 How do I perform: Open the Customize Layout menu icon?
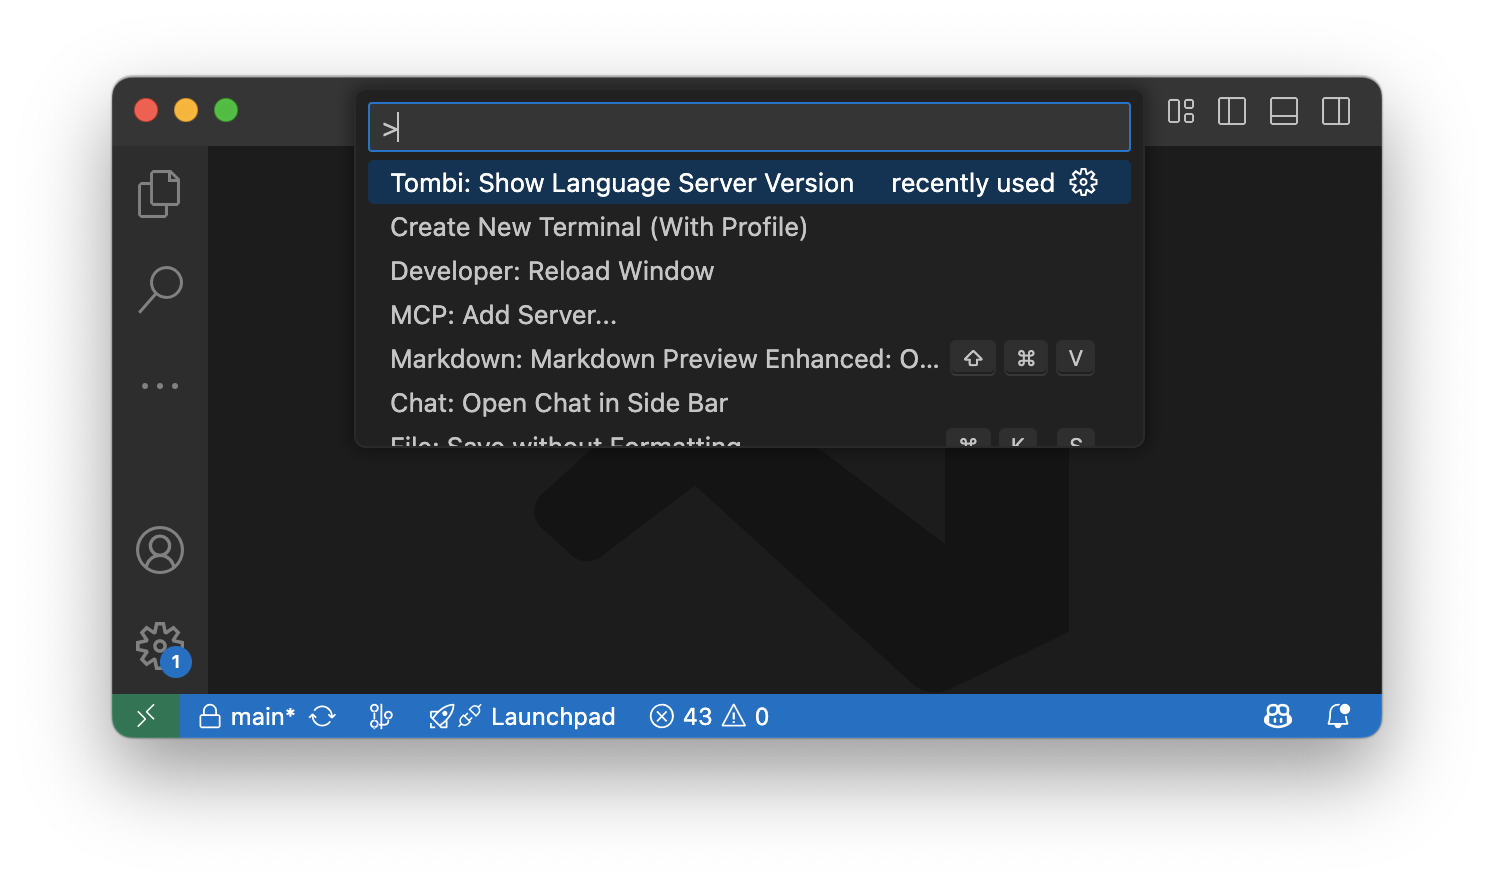1181,111
